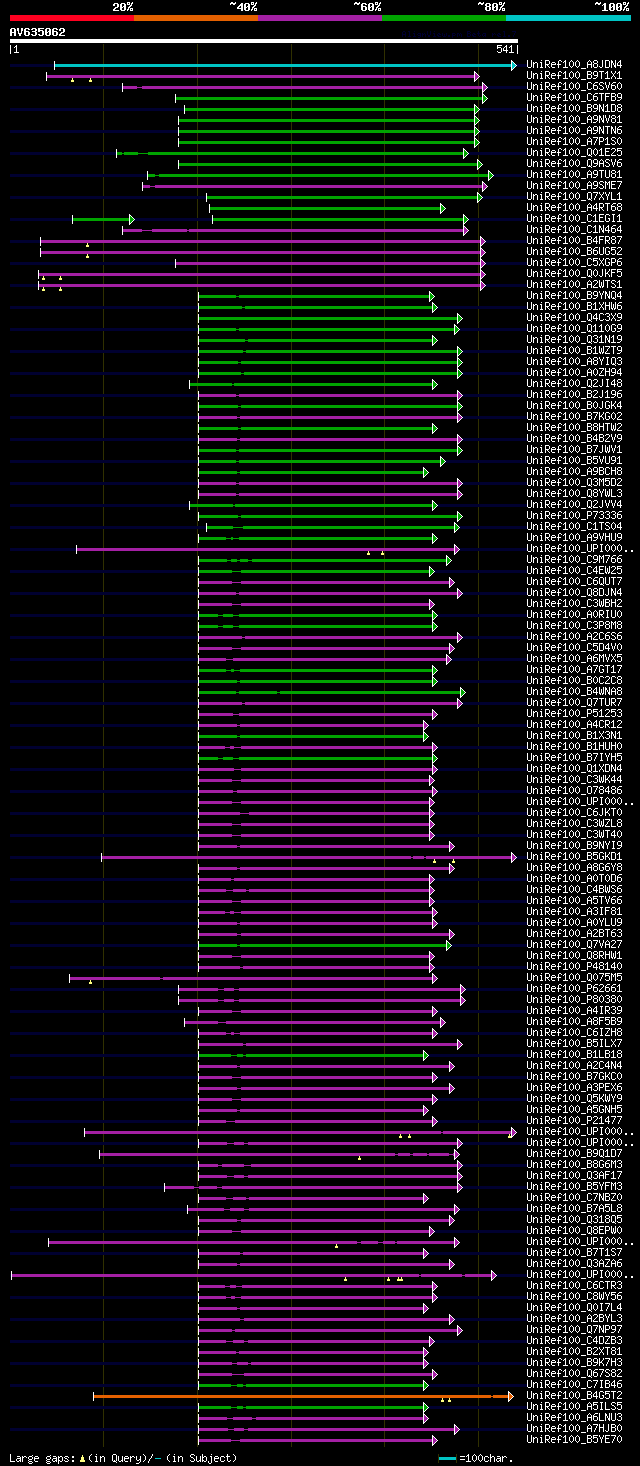Click label UniRef100_B4B2V9
Image resolution: width=640 pixels, height=1466 pixels.
(x=574, y=439)
